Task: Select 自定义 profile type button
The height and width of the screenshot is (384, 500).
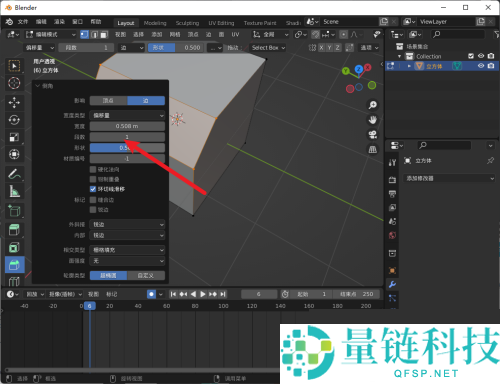Action: tap(146, 275)
